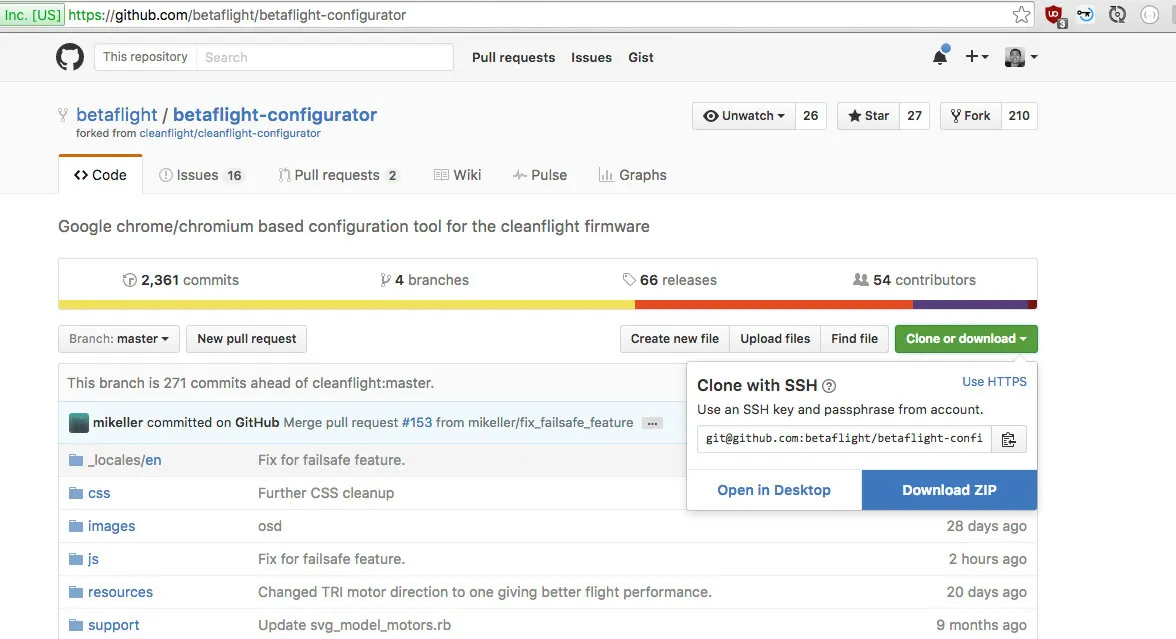Open the user profile avatar menu
The height and width of the screenshot is (639, 1176).
(x=1020, y=57)
